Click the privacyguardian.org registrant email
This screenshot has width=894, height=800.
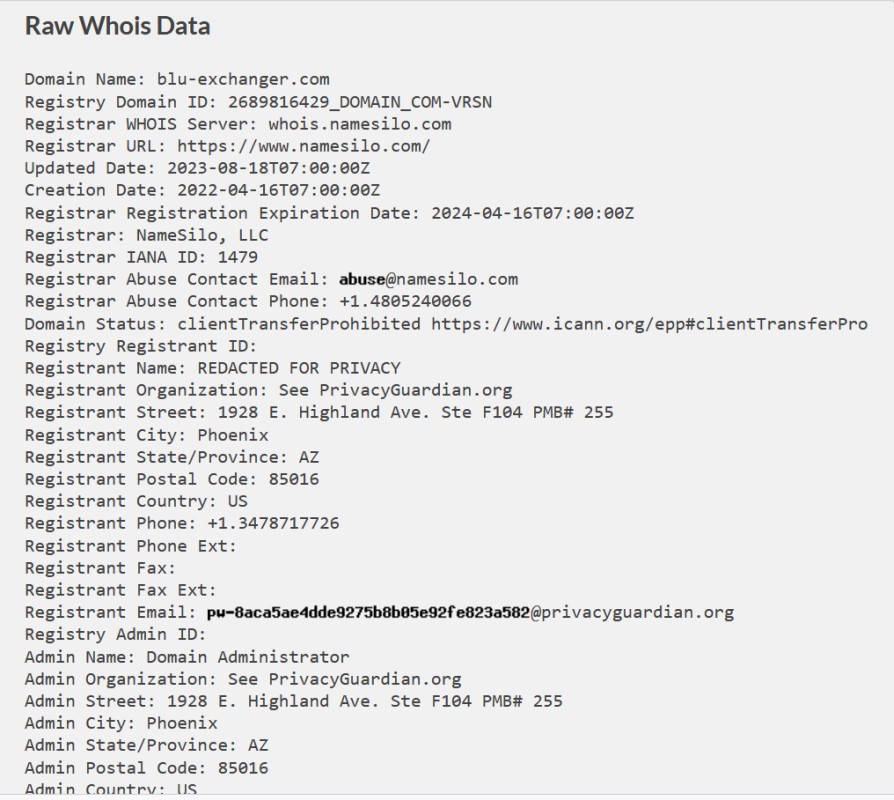click(470, 612)
